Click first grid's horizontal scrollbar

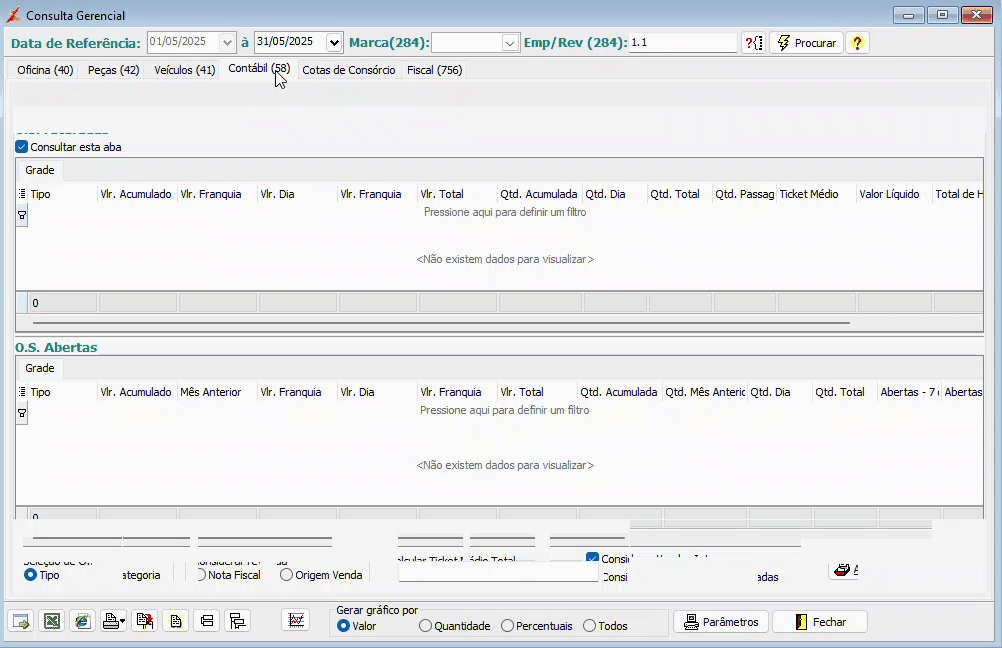[441, 323]
